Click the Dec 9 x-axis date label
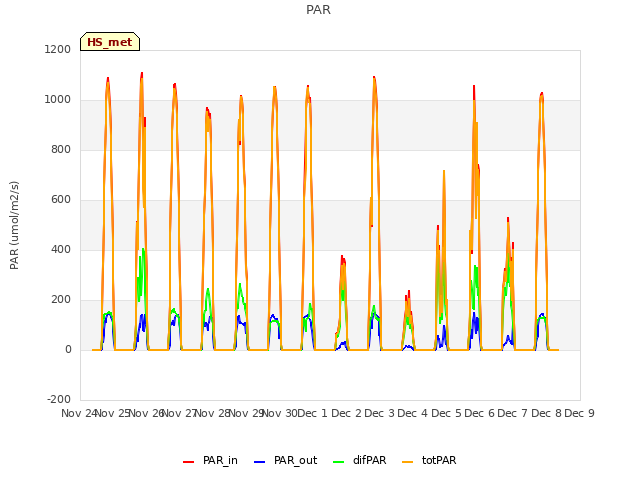640x480 pixels. (x=579, y=413)
